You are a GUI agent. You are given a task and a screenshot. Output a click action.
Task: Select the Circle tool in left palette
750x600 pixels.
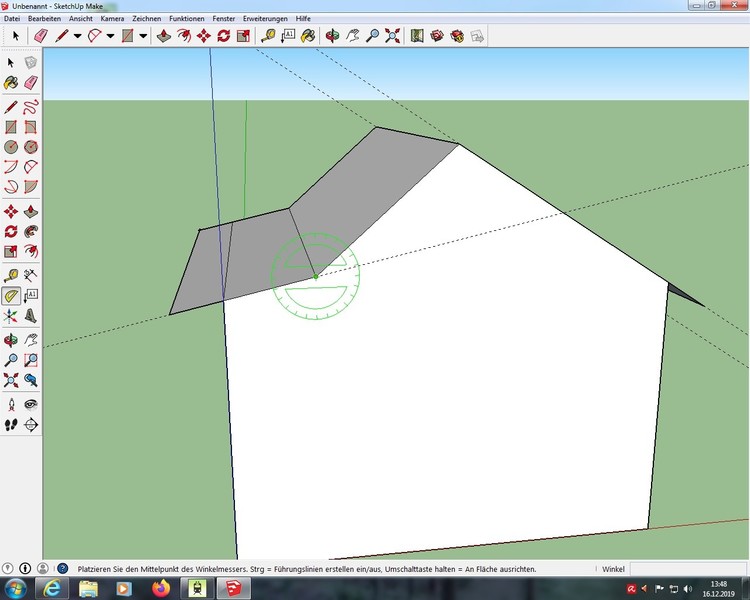tap(11, 147)
